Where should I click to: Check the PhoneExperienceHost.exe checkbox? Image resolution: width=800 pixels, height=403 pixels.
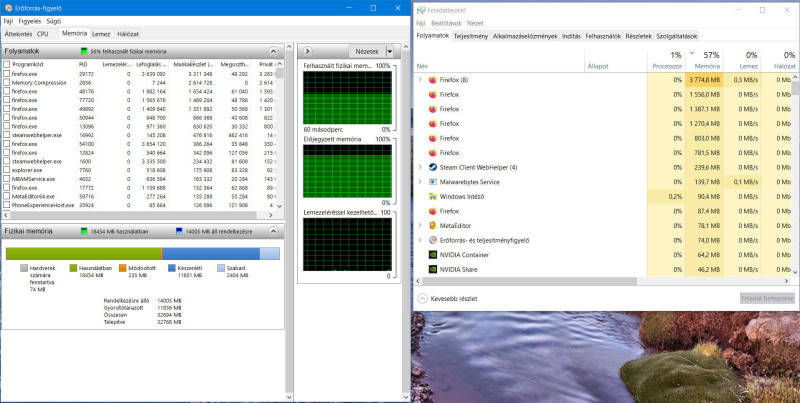(7, 205)
